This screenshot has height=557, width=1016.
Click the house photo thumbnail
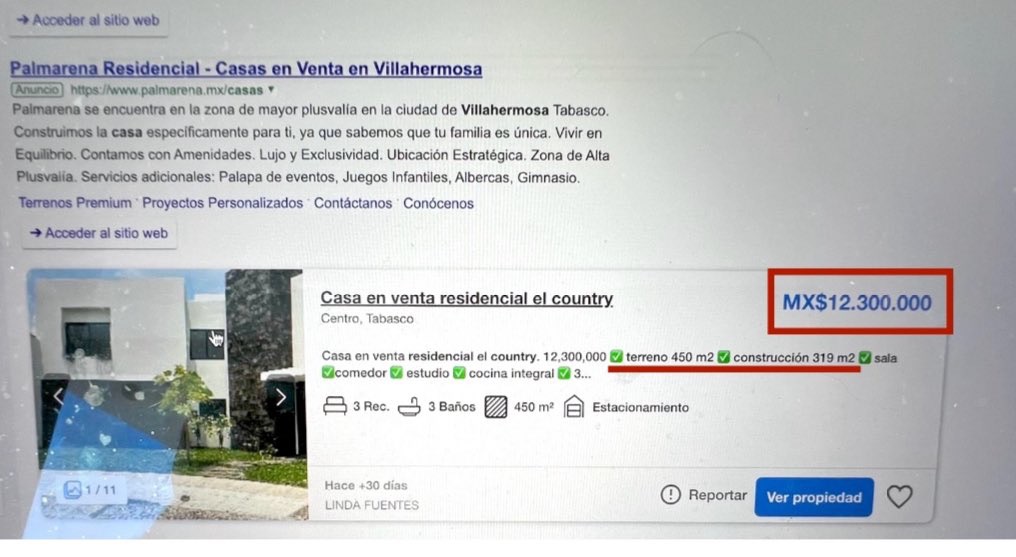coord(168,394)
